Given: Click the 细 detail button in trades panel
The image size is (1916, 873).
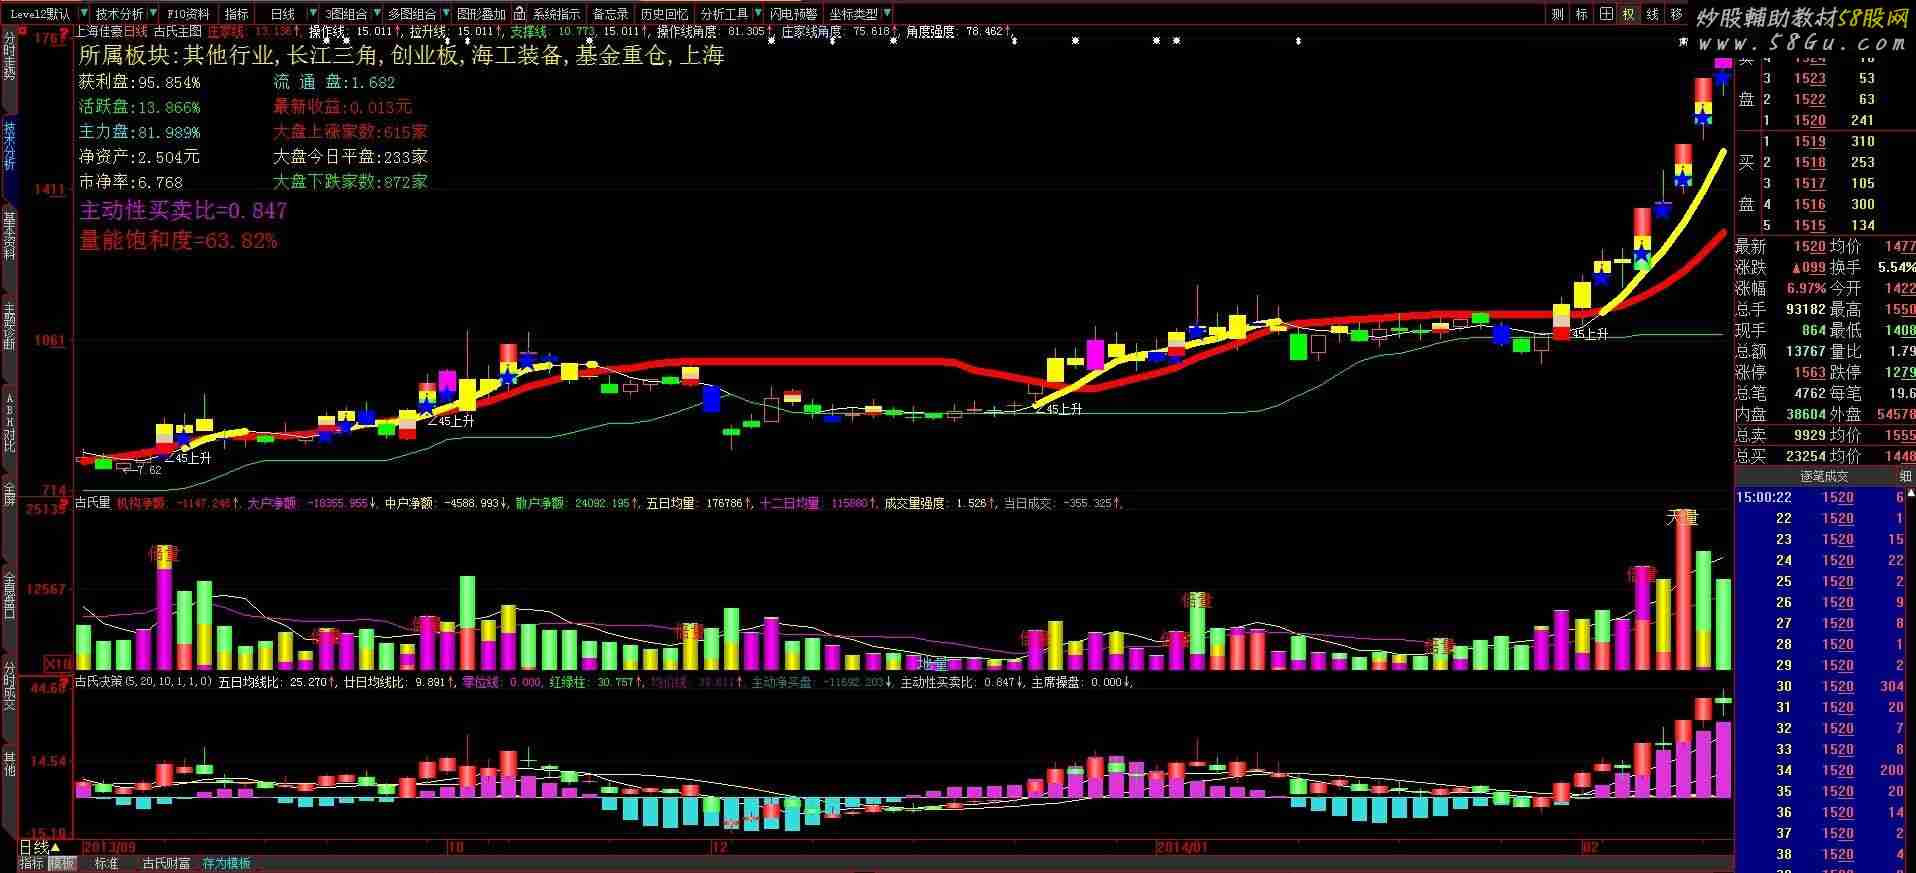Looking at the screenshot, I should click(1906, 476).
